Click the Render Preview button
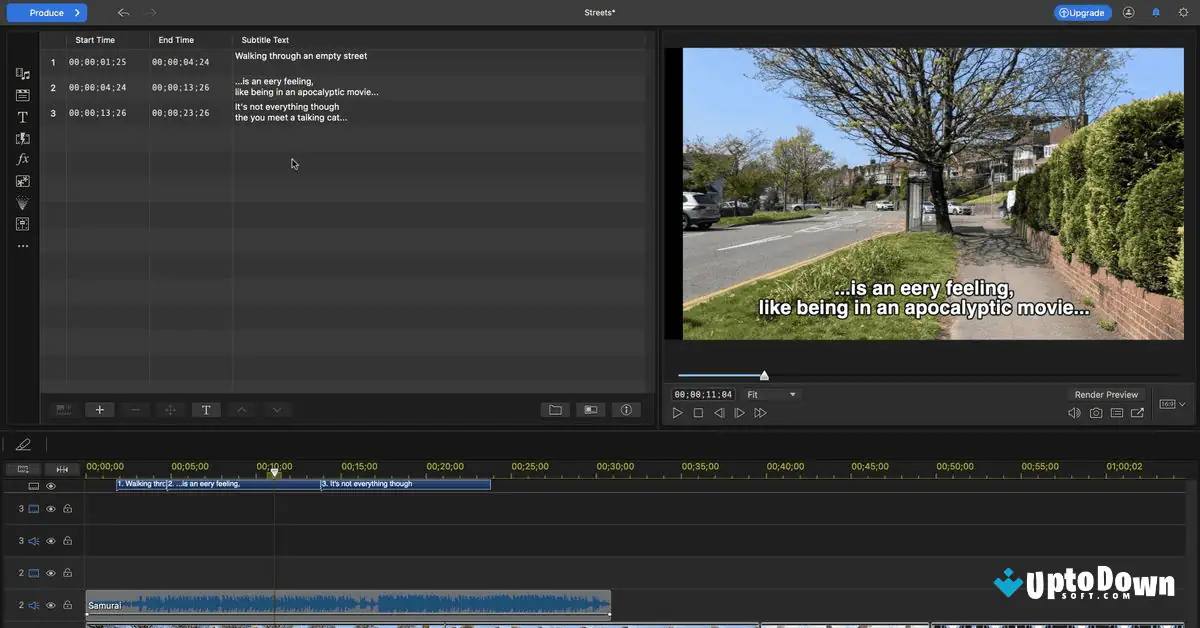Viewport: 1200px width, 628px height. pyautogui.click(x=1106, y=395)
